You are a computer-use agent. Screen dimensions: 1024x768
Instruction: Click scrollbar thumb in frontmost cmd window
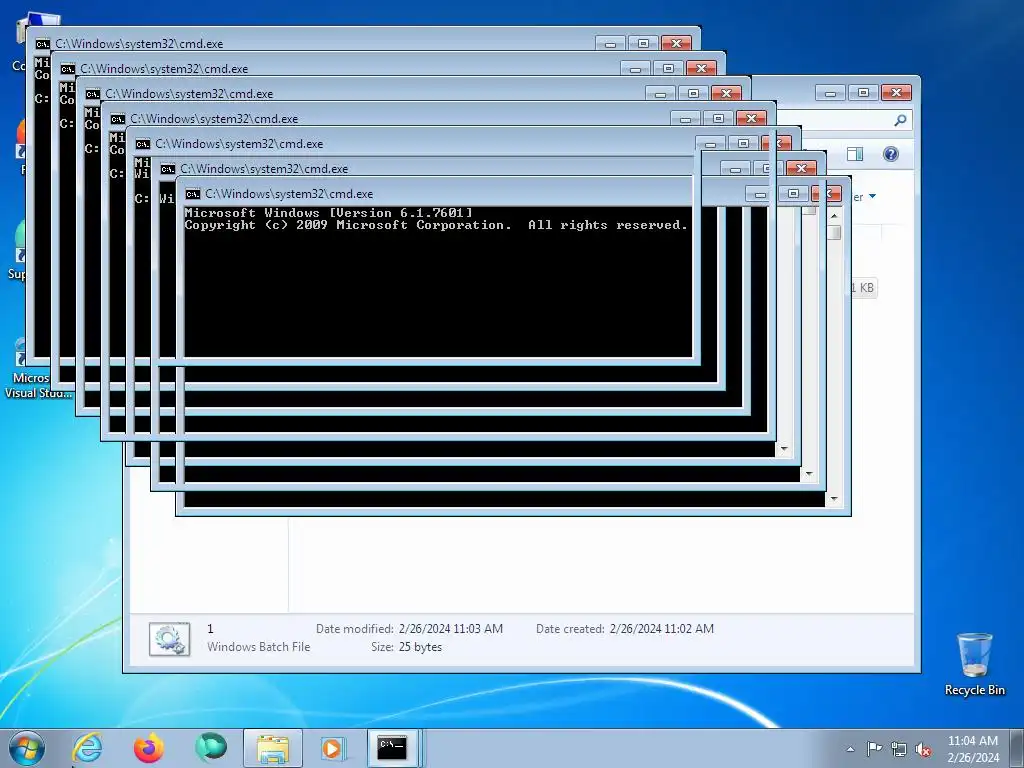[x=834, y=232]
